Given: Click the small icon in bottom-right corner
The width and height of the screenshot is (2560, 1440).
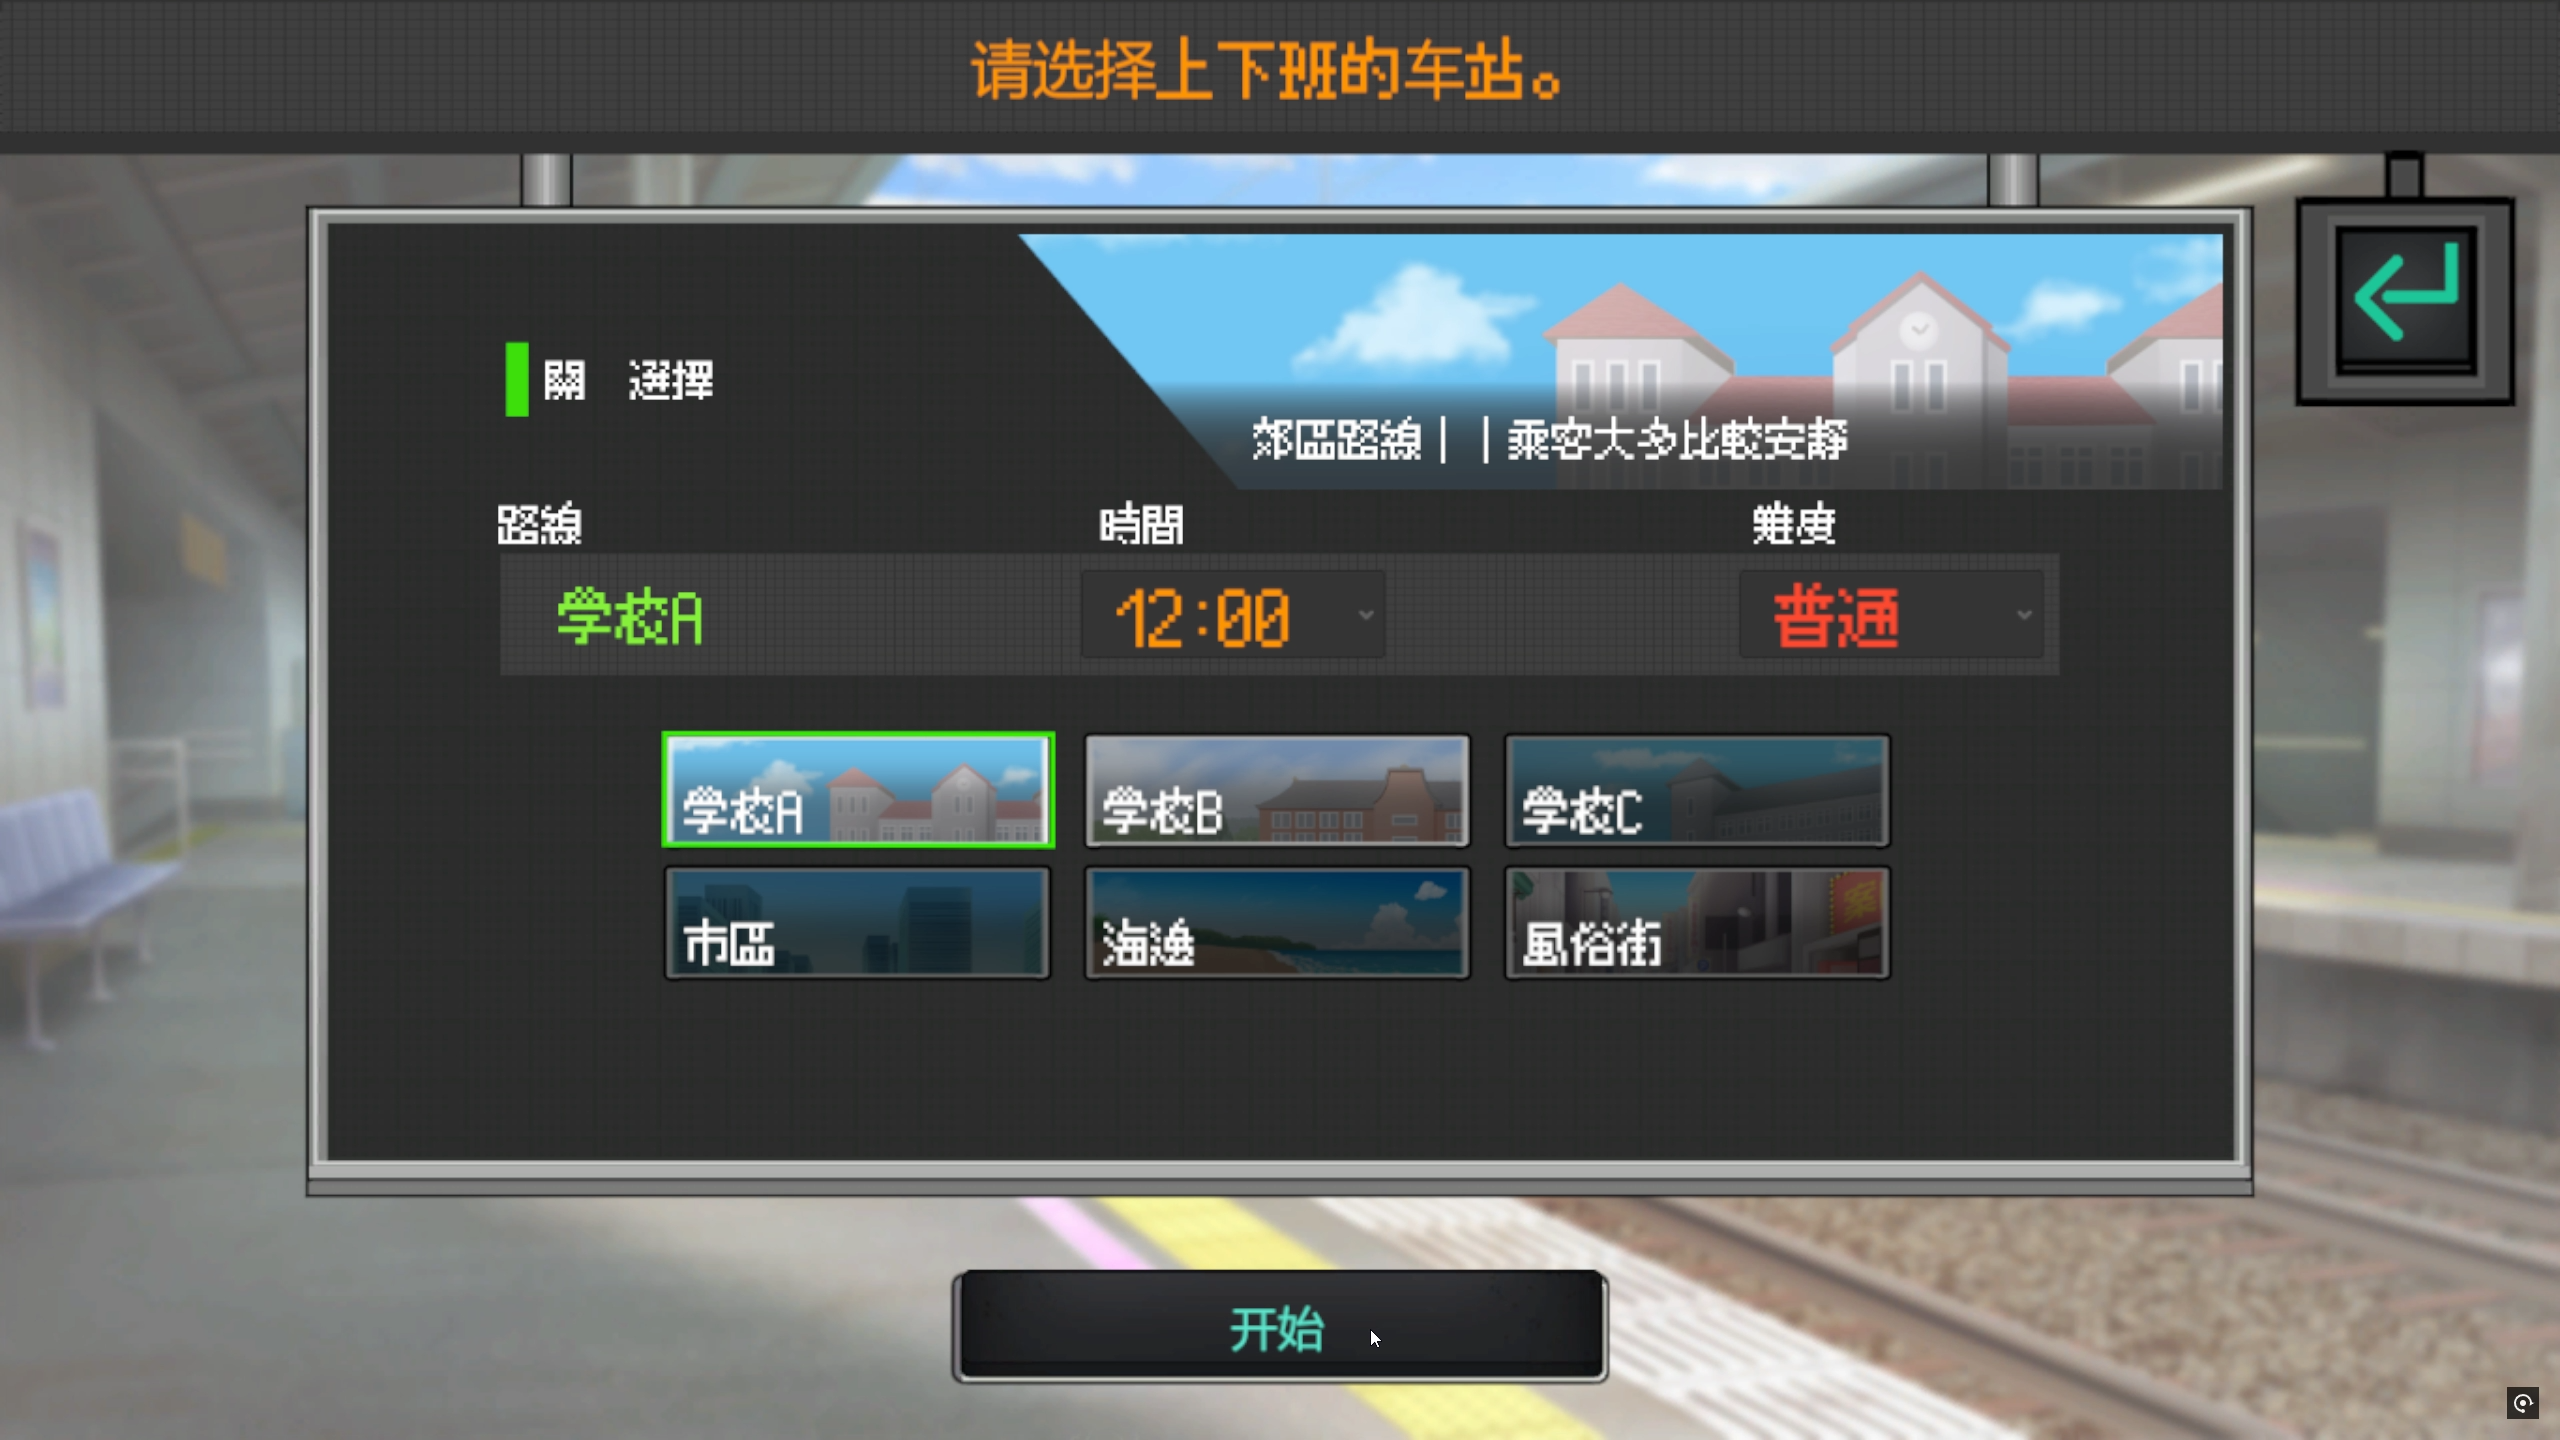Looking at the screenshot, I should [2522, 1403].
